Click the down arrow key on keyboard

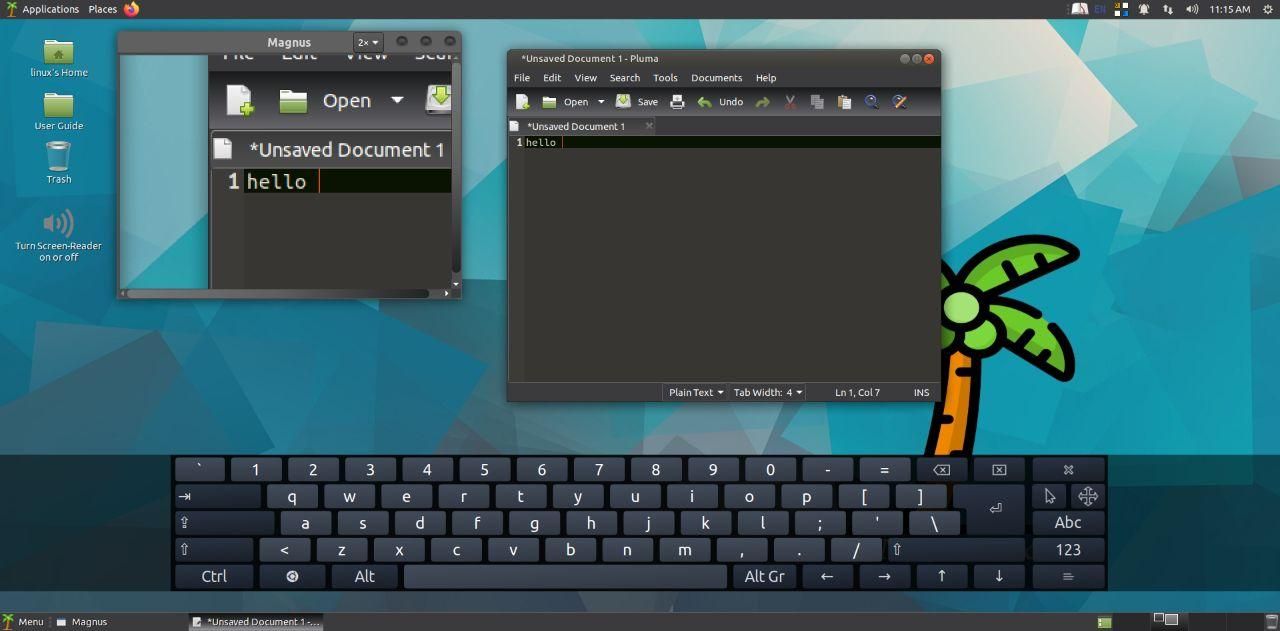point(999,576)
